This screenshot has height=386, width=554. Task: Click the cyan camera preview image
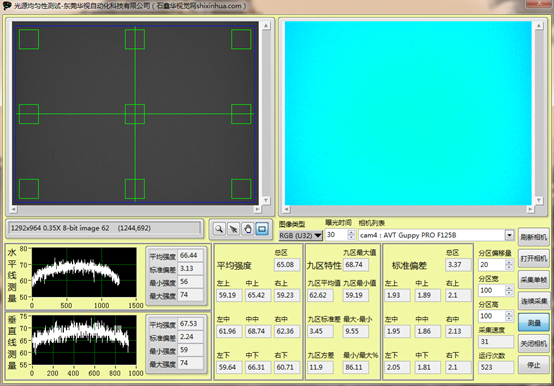click(408, 113)
